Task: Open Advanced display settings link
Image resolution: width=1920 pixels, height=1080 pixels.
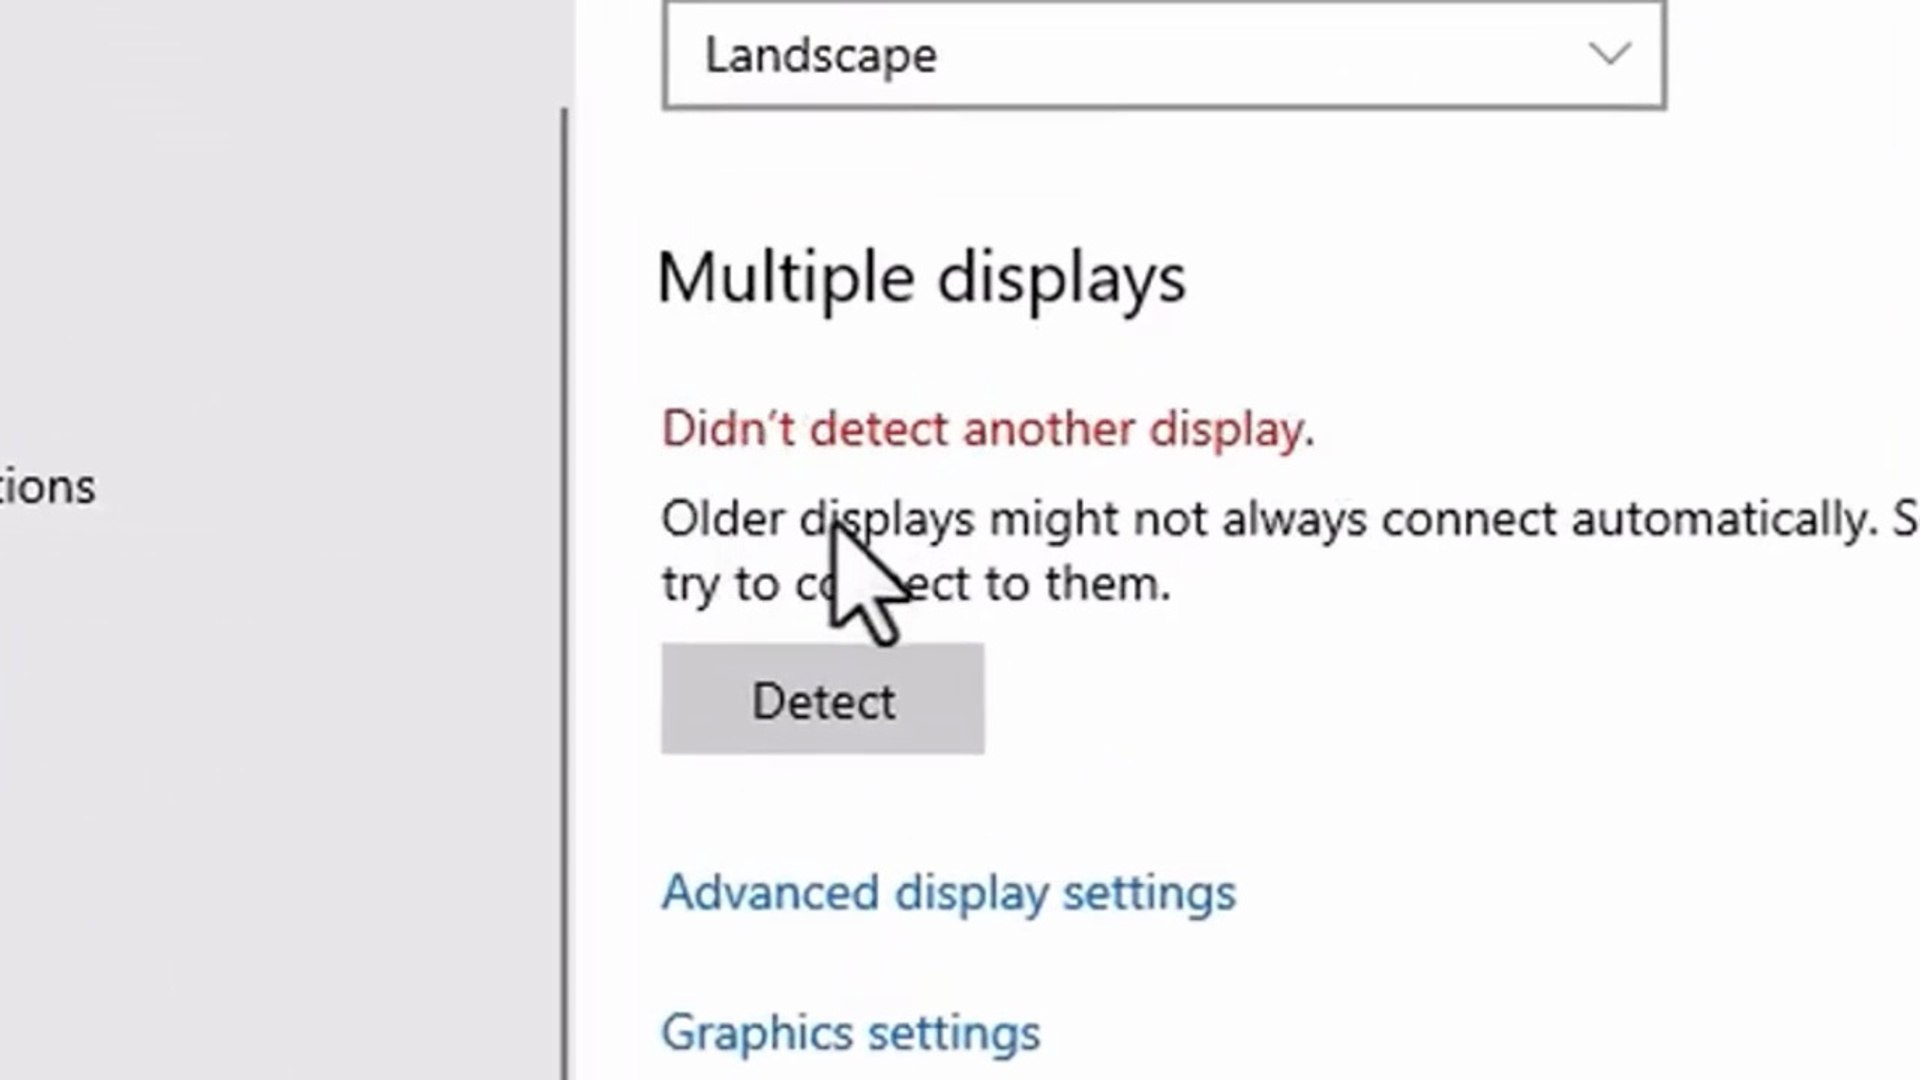Action: 948,892
